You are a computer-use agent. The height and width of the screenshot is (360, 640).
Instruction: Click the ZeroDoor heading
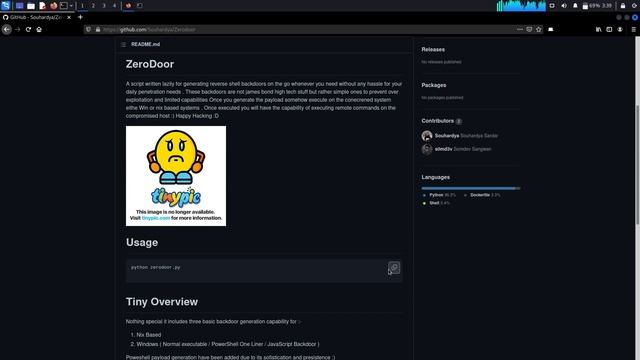[150, 64]
